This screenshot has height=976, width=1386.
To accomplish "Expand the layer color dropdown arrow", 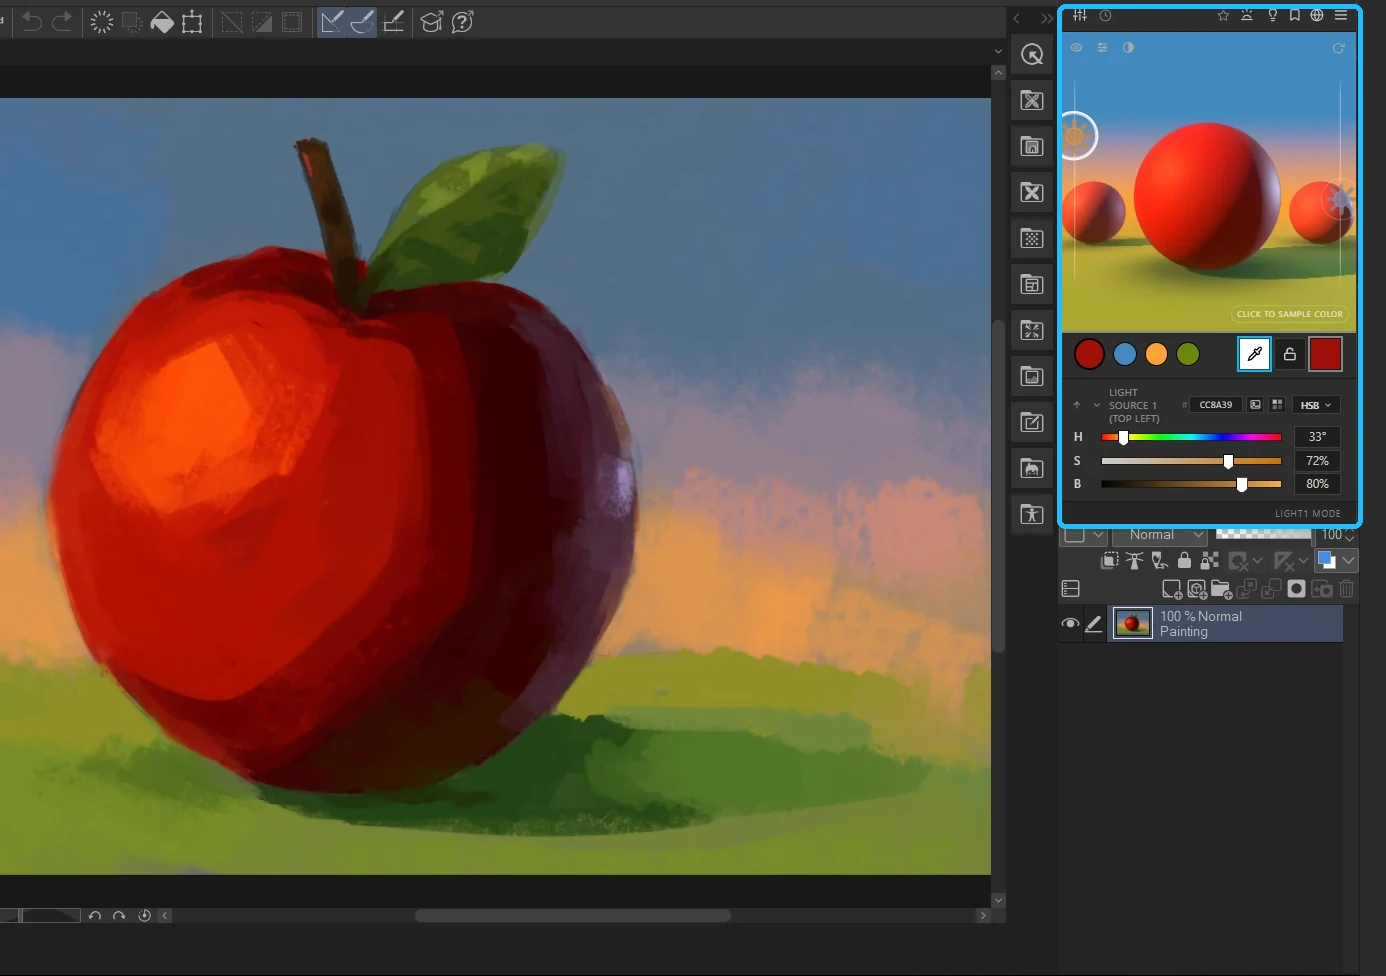I will (1349, 561).
